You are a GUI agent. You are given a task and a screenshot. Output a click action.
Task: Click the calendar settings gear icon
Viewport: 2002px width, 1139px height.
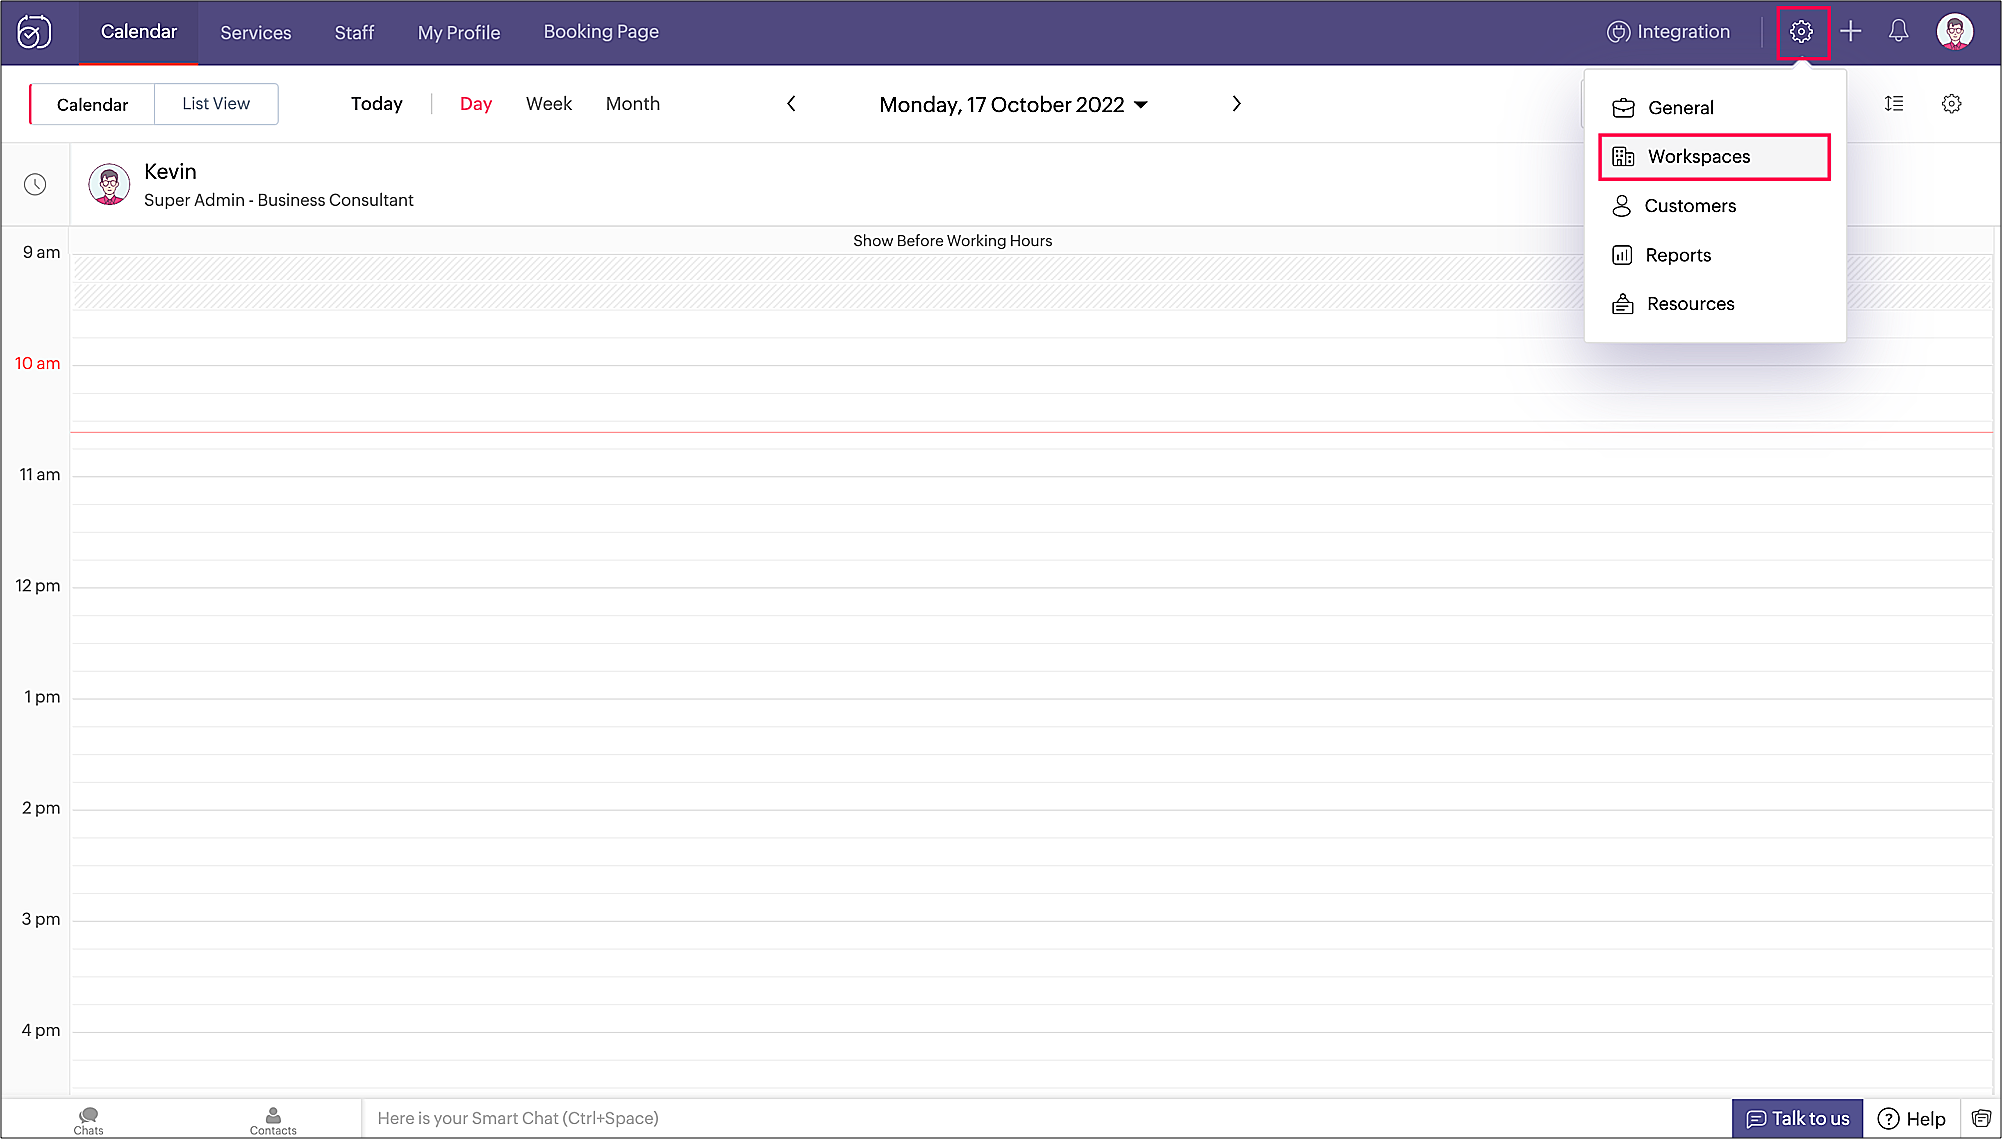pos(1951,104)
